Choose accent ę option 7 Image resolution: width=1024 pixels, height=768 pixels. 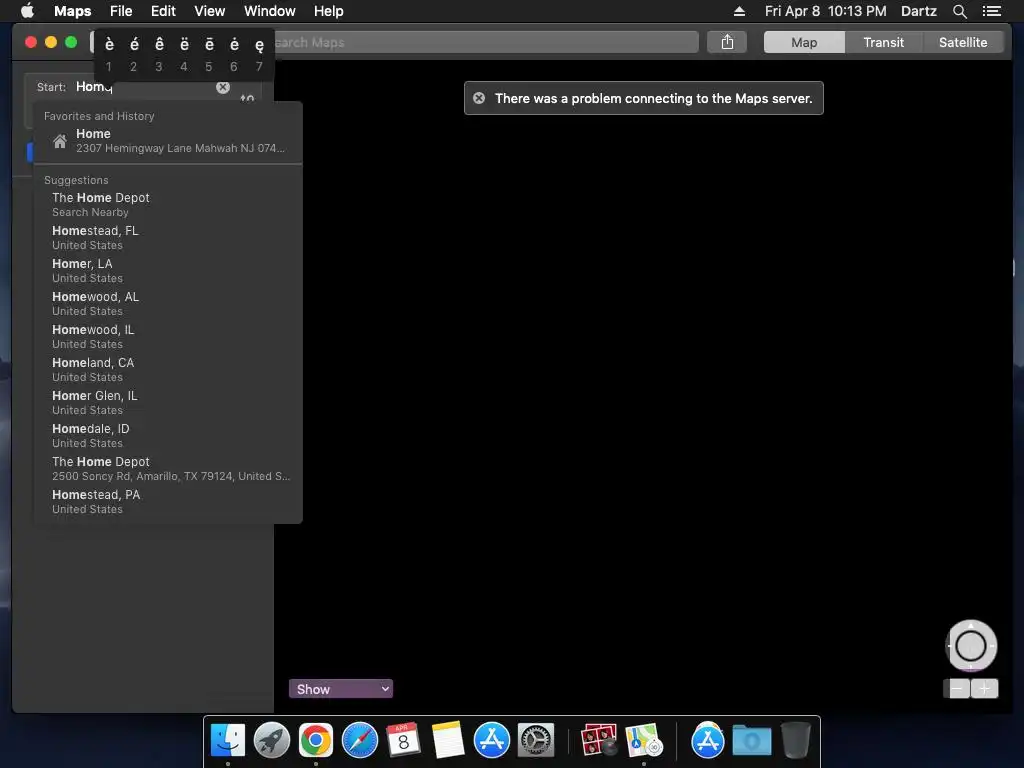pos(259,54)
